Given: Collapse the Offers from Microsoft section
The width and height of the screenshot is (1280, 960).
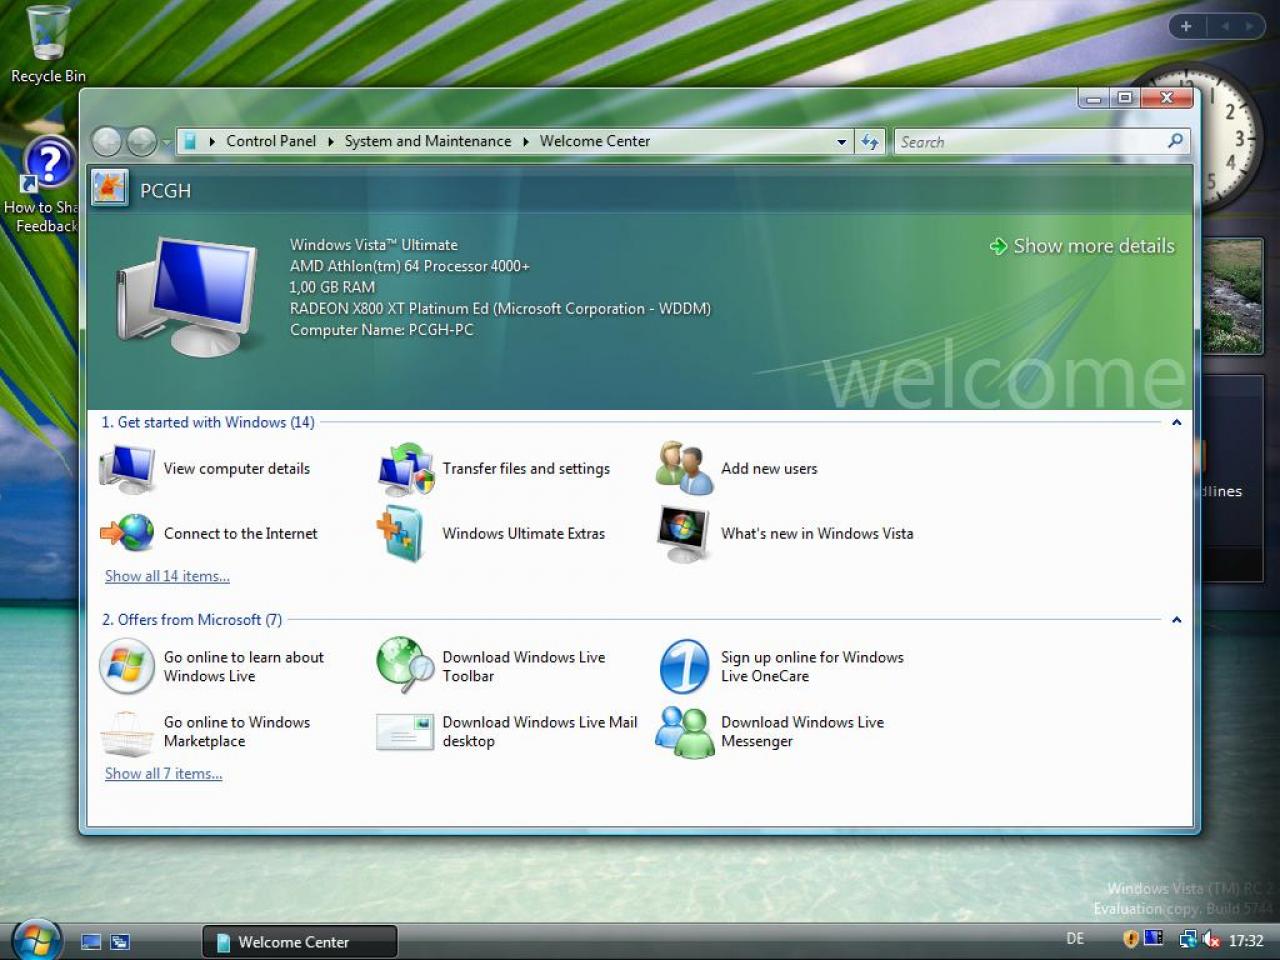Looking at the screenshot, I should [1176, 619].
